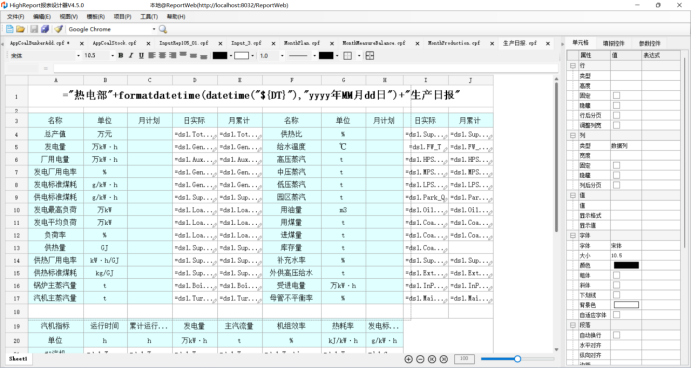Close the AppCoalStock.cpf tab
692x368 pixels.
148,43
